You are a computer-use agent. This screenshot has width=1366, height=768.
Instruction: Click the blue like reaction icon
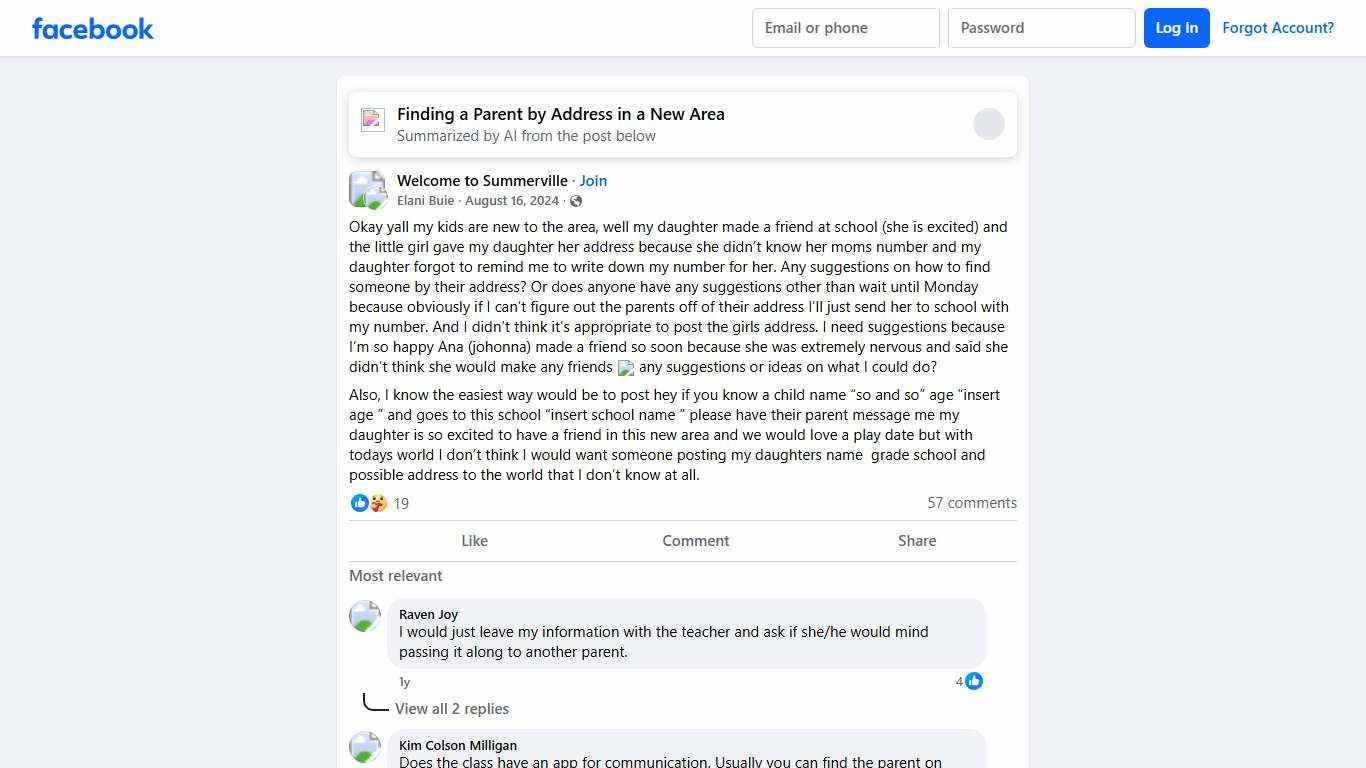click(359, 503)
